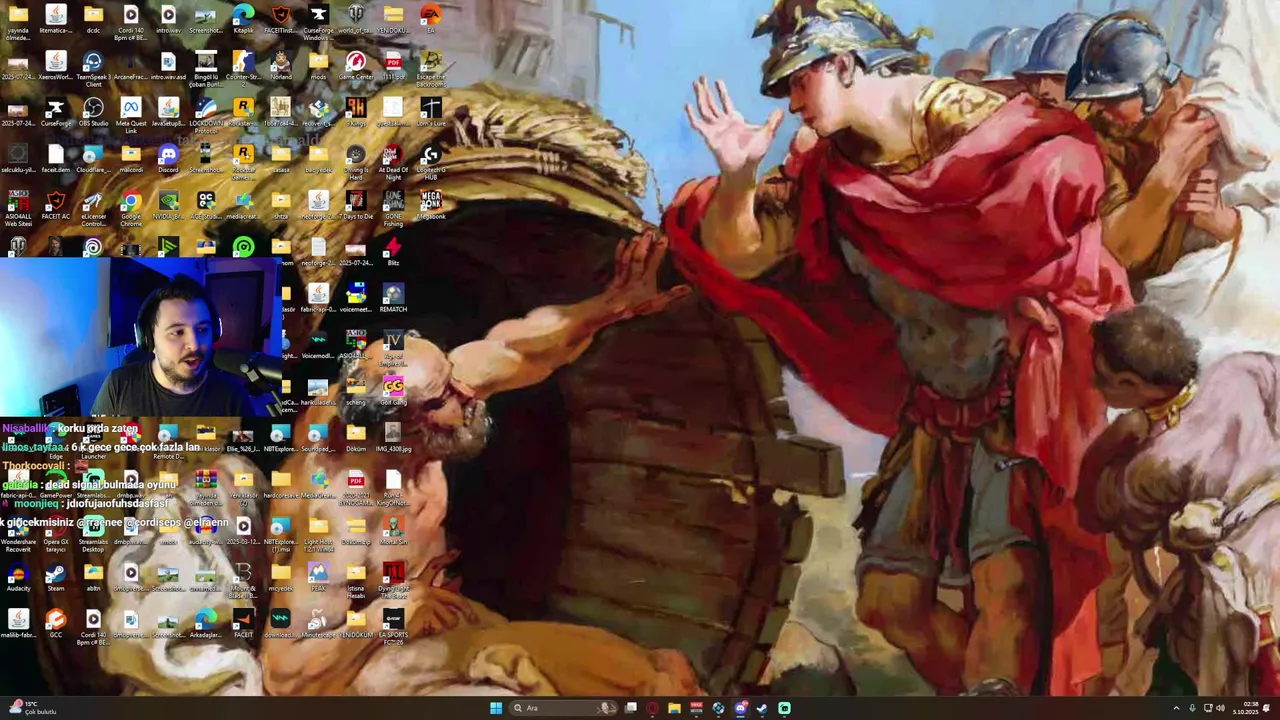The width and height of the screenshot is (1280, 720).
Task: Click the webcam overlay video
Action: click(x=140, y=338)
